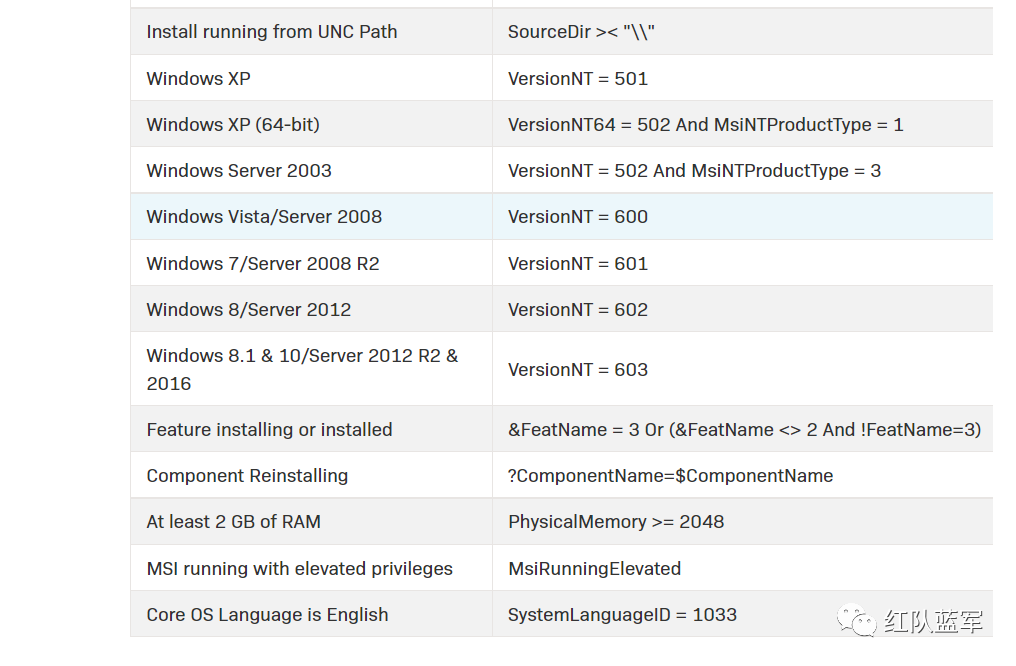Viewport: 1016px width, 666px height.
Task: Click the MsiRunningElevated condition text
Action: tap(594, 569)
